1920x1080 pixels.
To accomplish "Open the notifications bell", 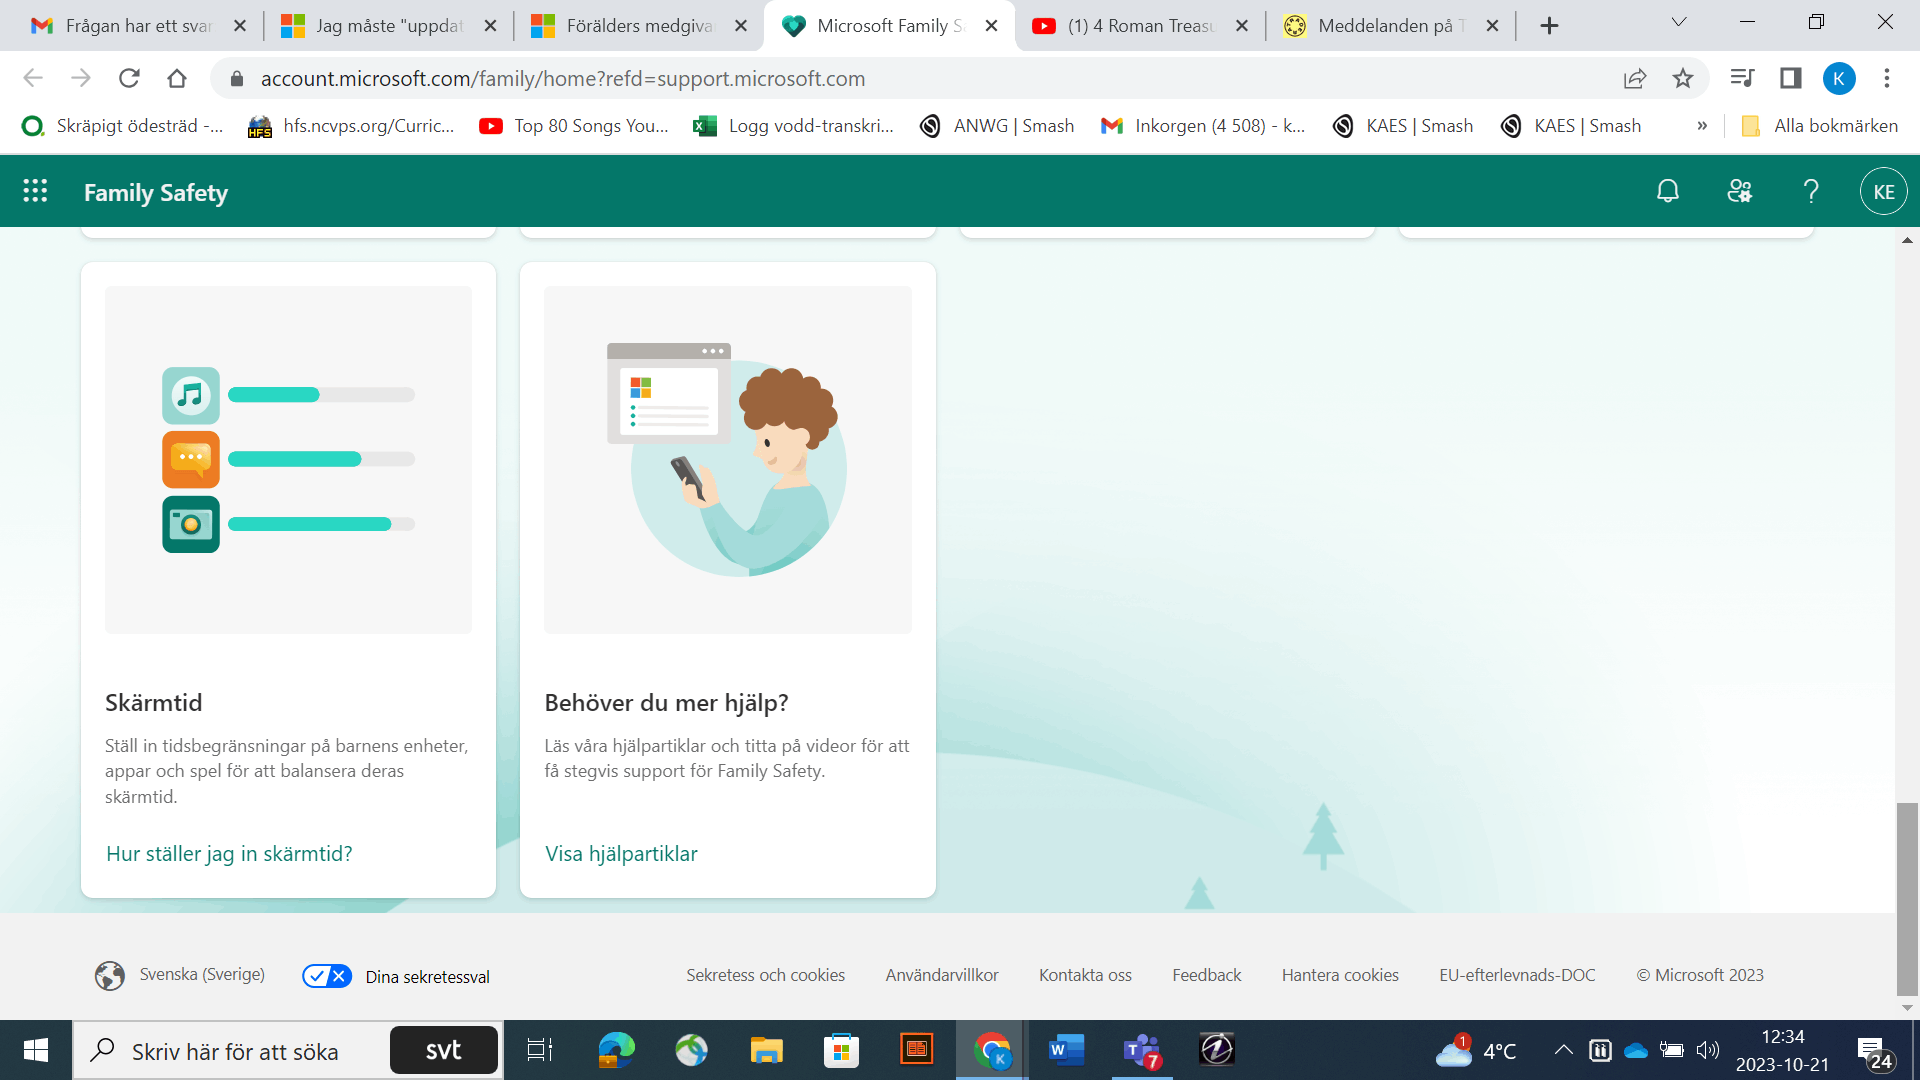I will (x=1667, y=191).
